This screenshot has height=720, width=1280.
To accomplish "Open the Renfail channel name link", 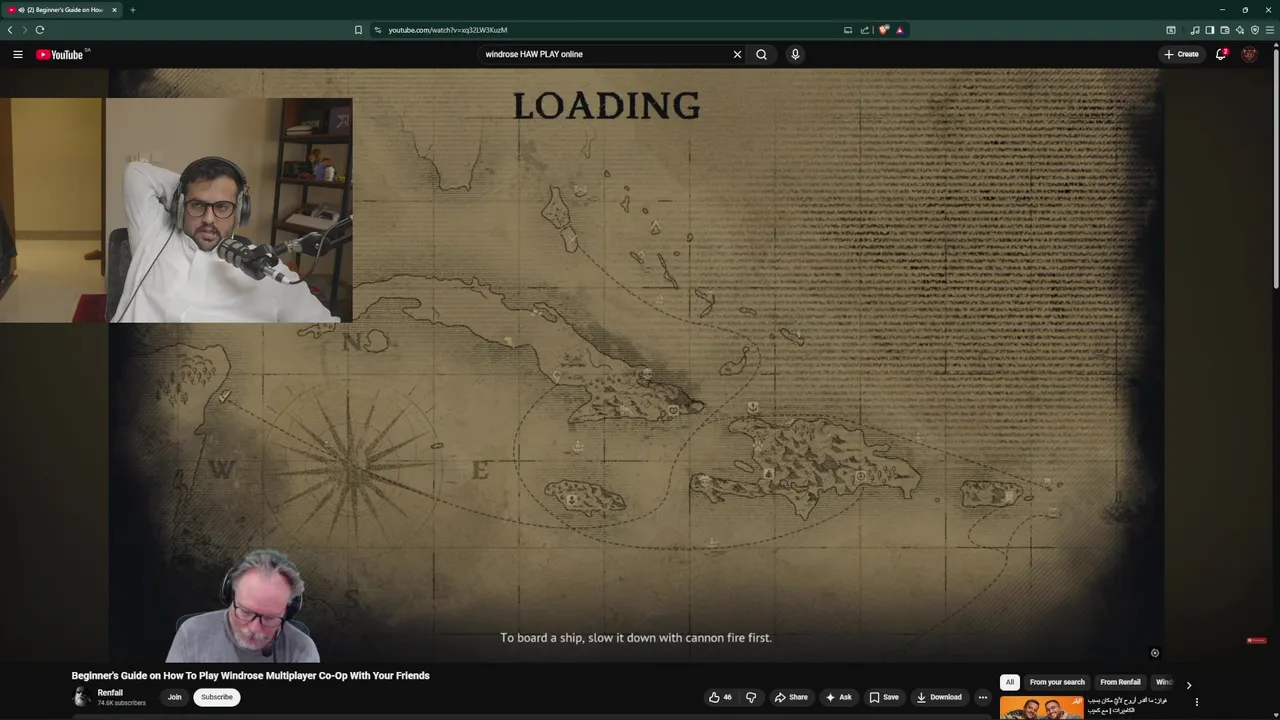I will [x=110, y=693].
